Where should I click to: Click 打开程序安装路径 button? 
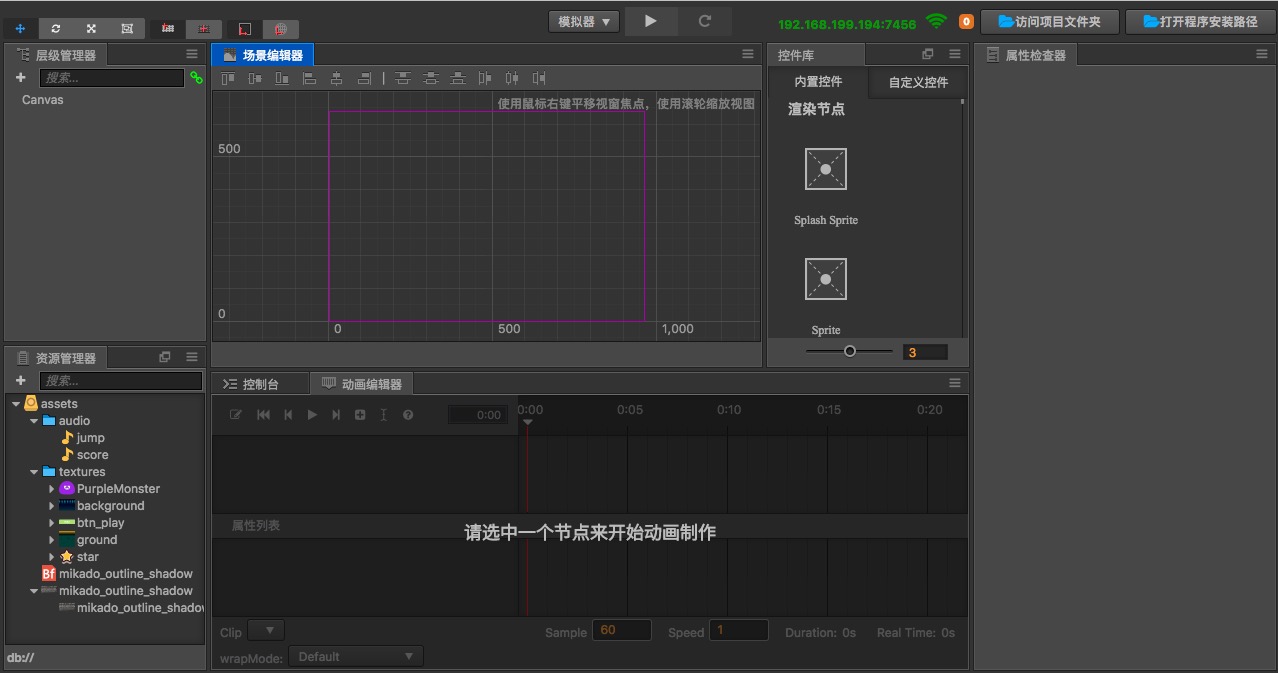click(1200, 21)
